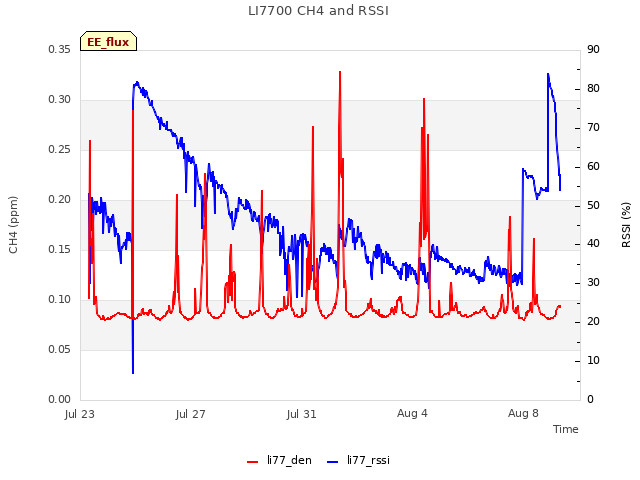Click the 80 right axis value
Image resolution: width=640 pixels, height=480 pixels.
[593, 89]
